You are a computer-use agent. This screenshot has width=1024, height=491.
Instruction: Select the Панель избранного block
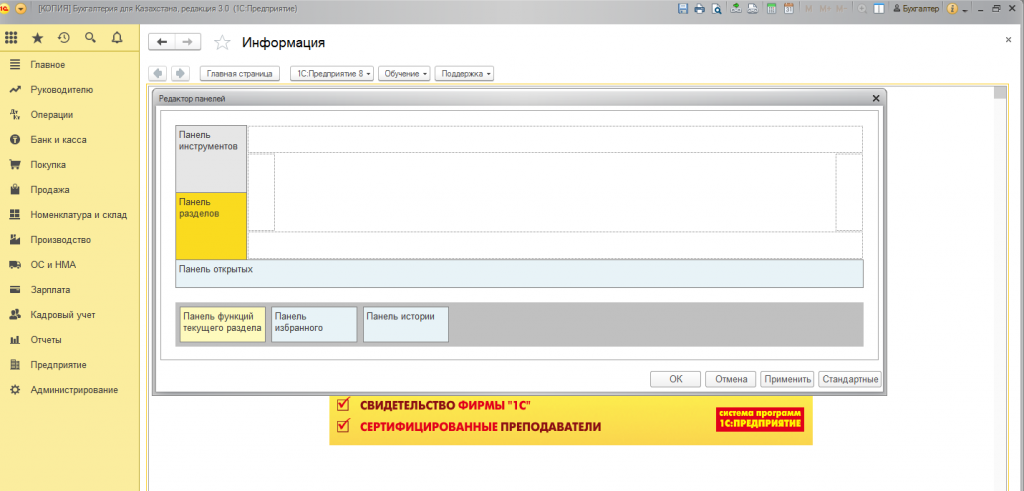point(314,325)
